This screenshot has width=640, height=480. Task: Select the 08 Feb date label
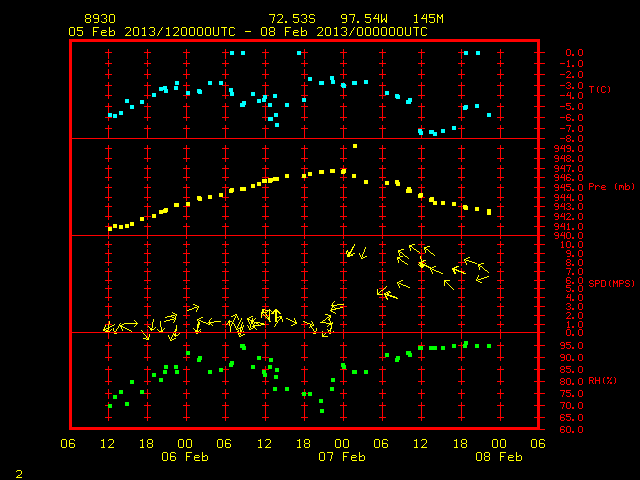tap(499, 457)
